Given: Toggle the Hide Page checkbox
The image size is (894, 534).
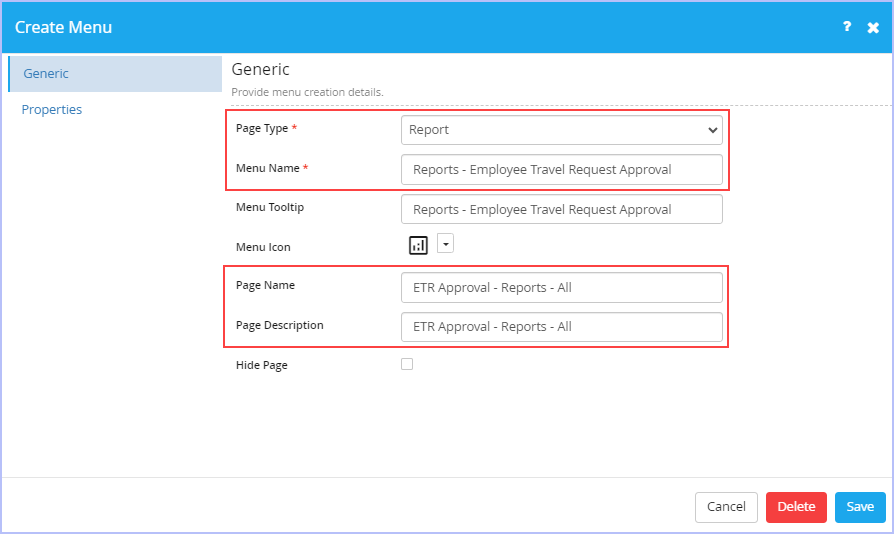Looking at the screenshot, I should (x=407, y=364).
